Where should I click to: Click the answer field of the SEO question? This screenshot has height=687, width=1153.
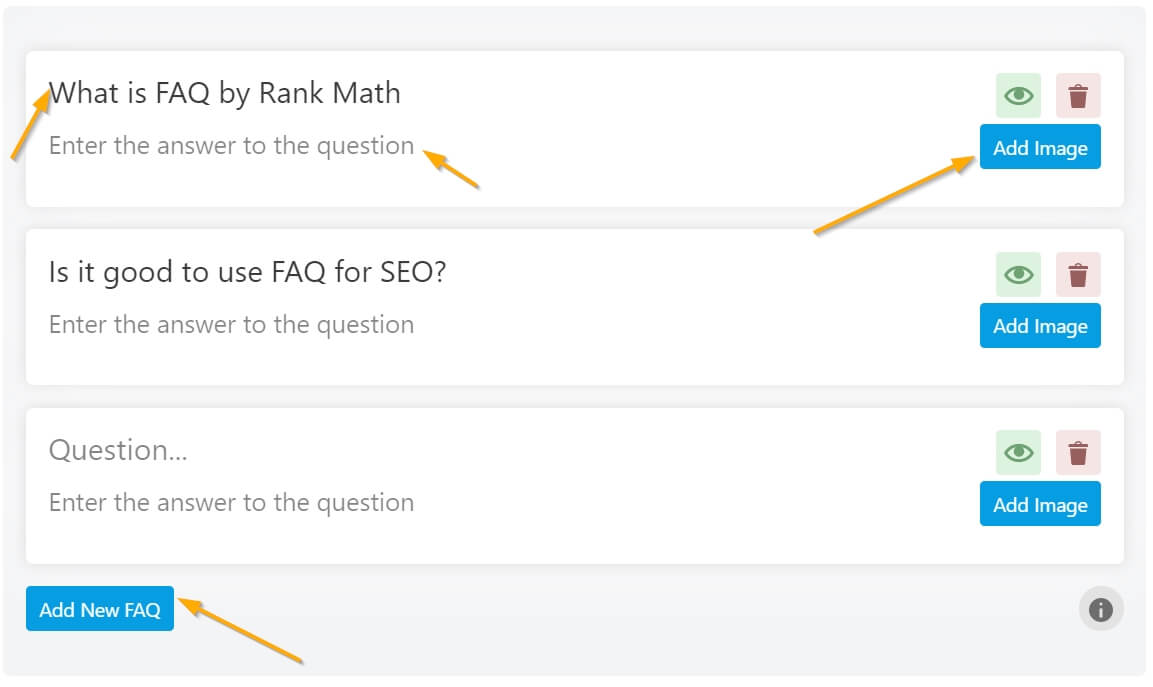(232, 324)
